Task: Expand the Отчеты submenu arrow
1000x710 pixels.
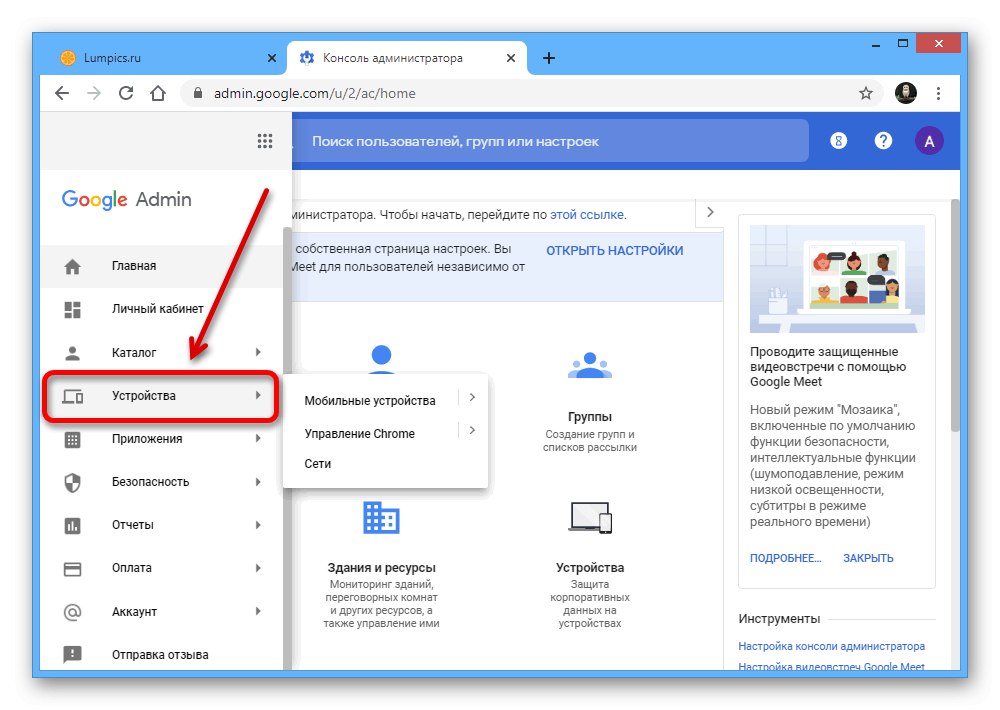Action: tap(258, 525)
